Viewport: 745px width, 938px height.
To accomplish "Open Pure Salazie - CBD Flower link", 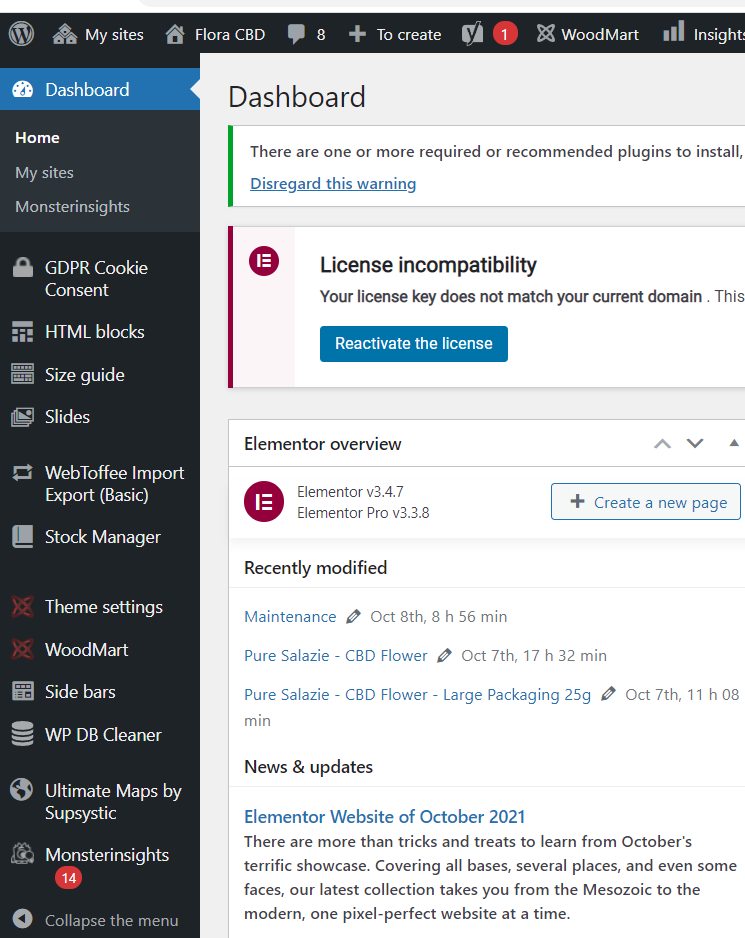I will tap(336, 655).
